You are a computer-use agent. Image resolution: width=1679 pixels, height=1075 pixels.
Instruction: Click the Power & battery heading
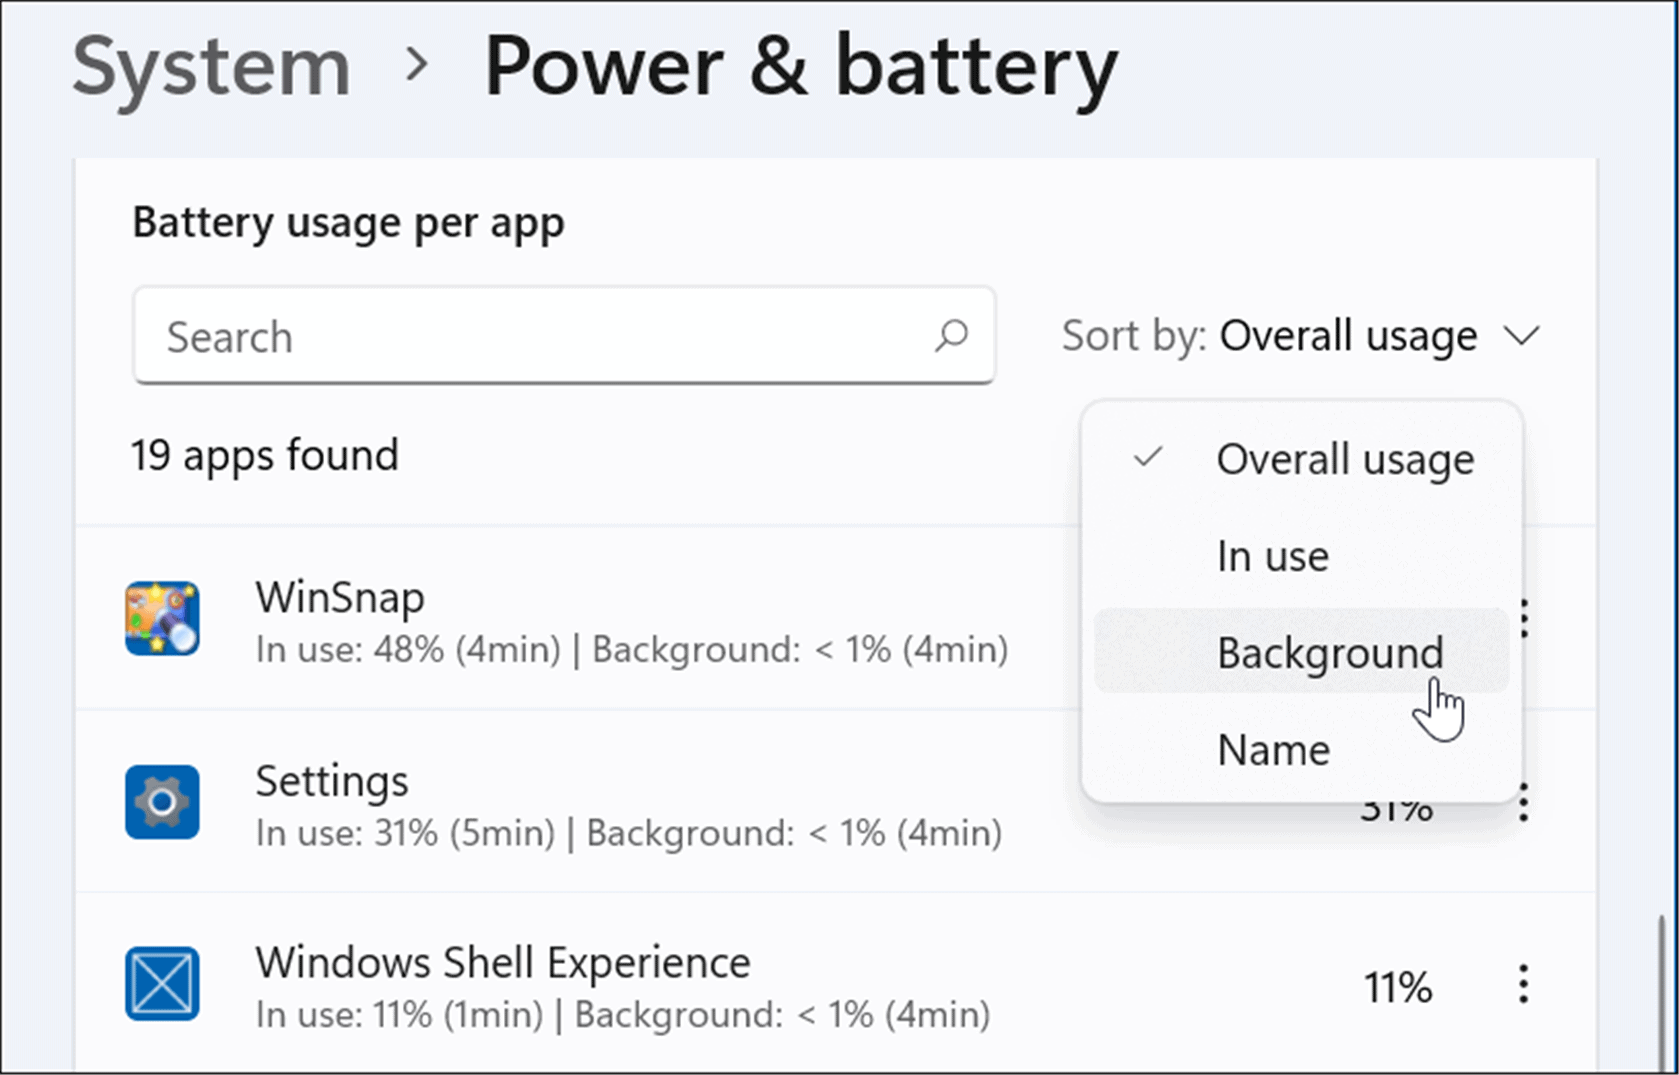(800, 67)
